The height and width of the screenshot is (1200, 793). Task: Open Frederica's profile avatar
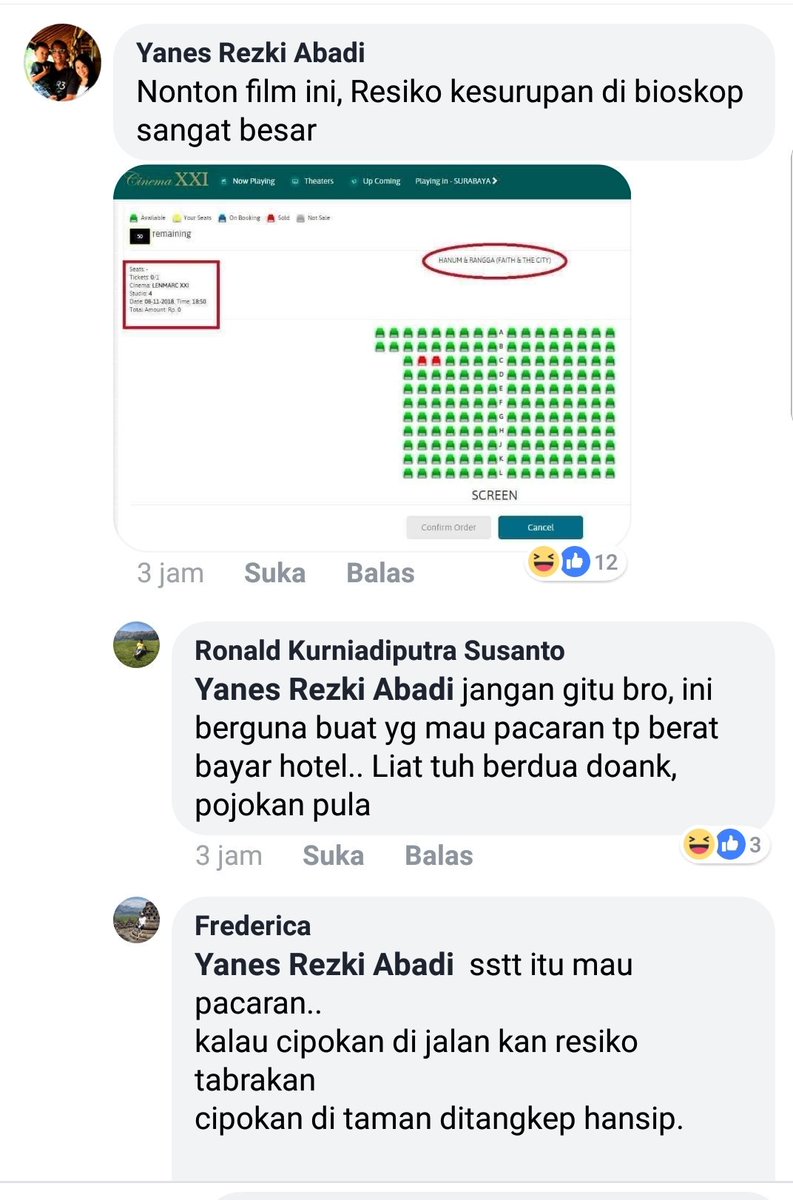(x=136, y=919)
